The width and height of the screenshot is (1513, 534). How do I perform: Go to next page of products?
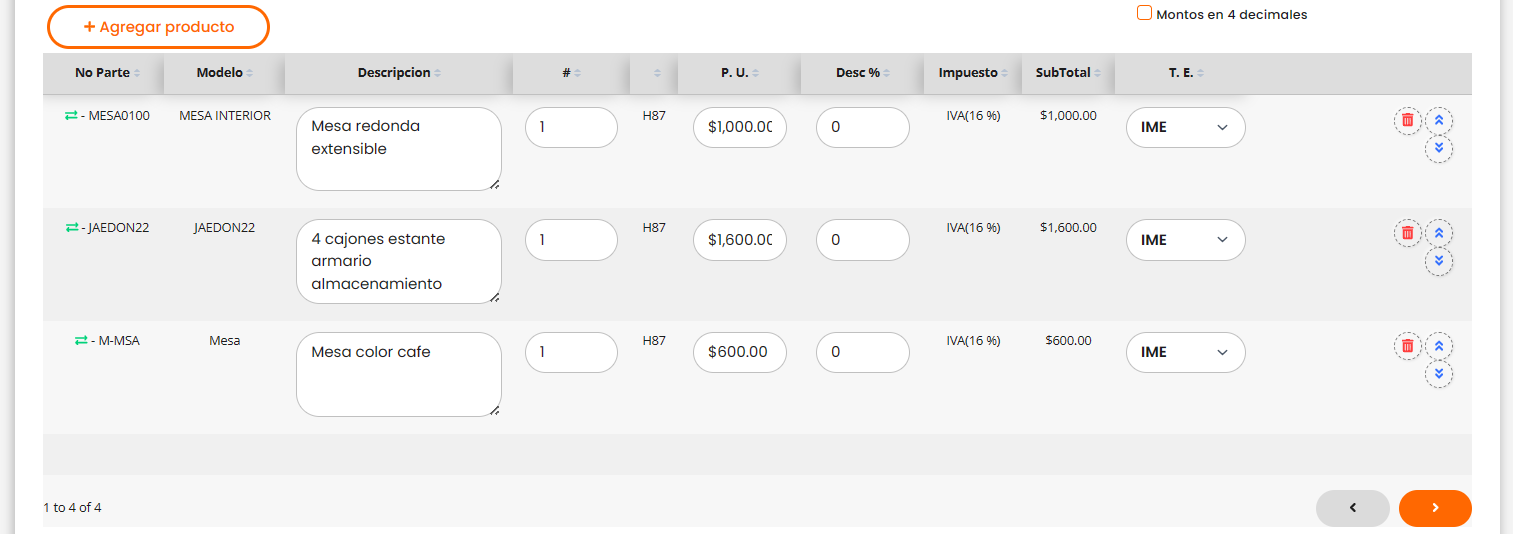click(1435, 508)
